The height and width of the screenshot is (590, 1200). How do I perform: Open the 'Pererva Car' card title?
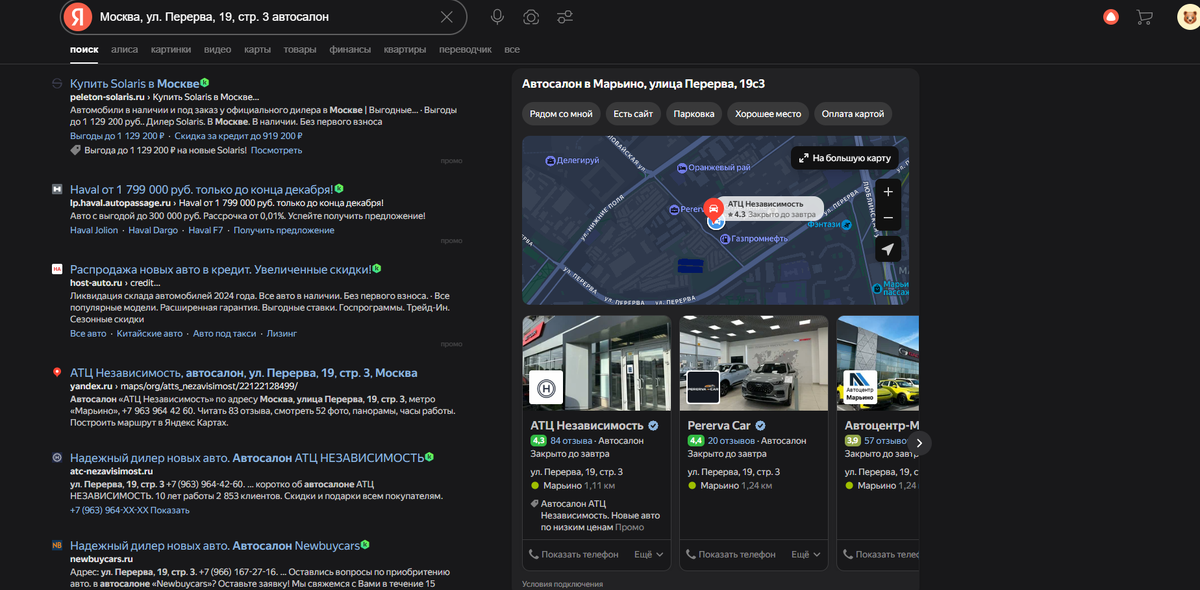pos(719,425)
